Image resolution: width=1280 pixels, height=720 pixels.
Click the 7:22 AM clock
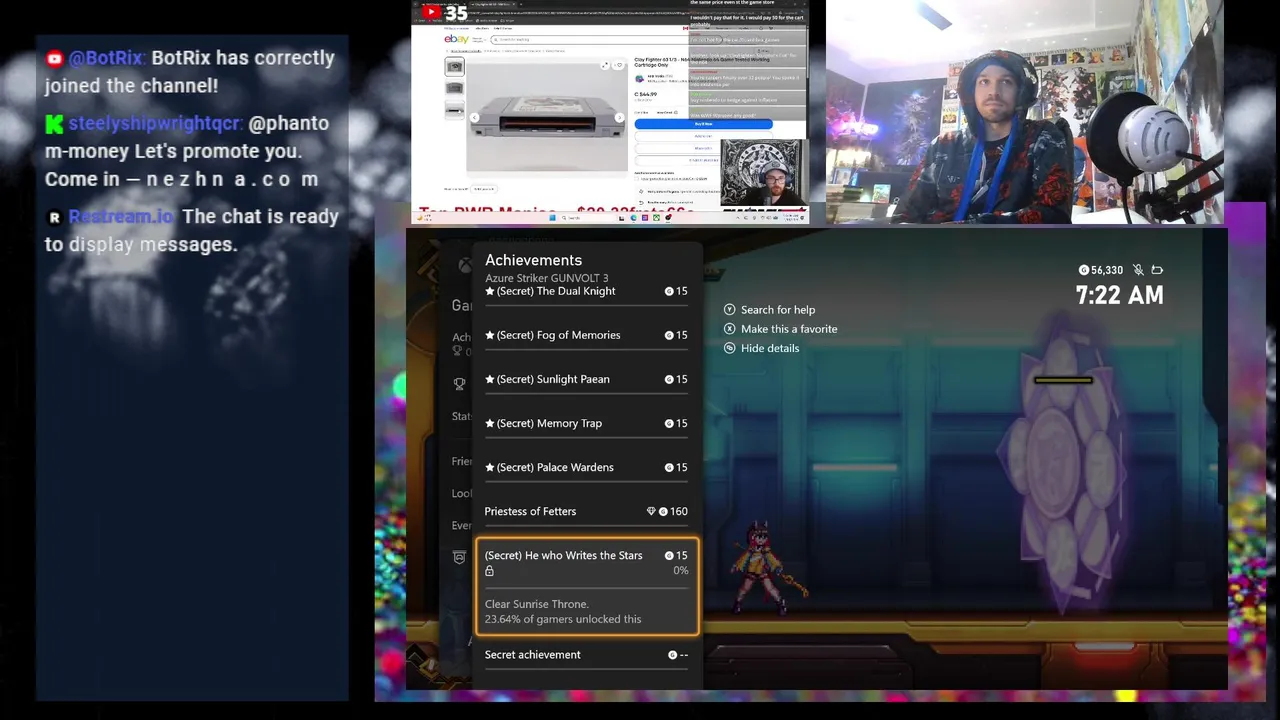pyautogui.click(x=1119, y=295)
